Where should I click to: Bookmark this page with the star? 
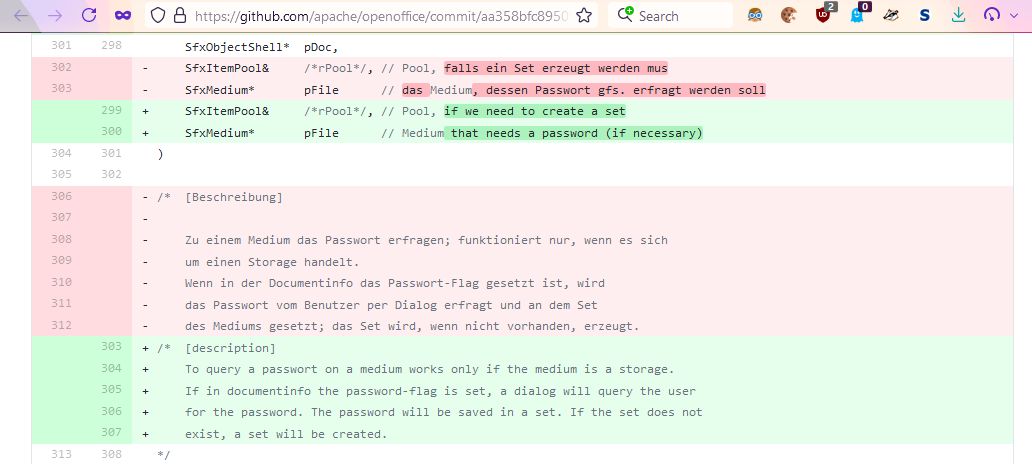(x=585, y=16)
